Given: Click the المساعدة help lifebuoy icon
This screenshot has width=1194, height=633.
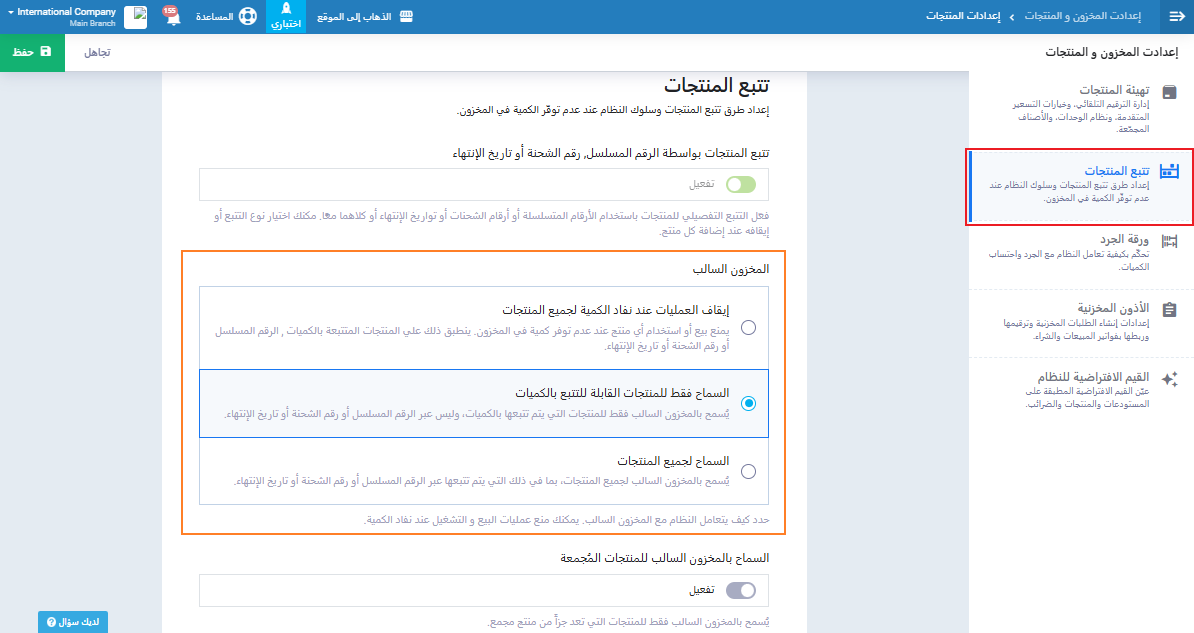Looking at the screenshot, I should pos(248,17).
